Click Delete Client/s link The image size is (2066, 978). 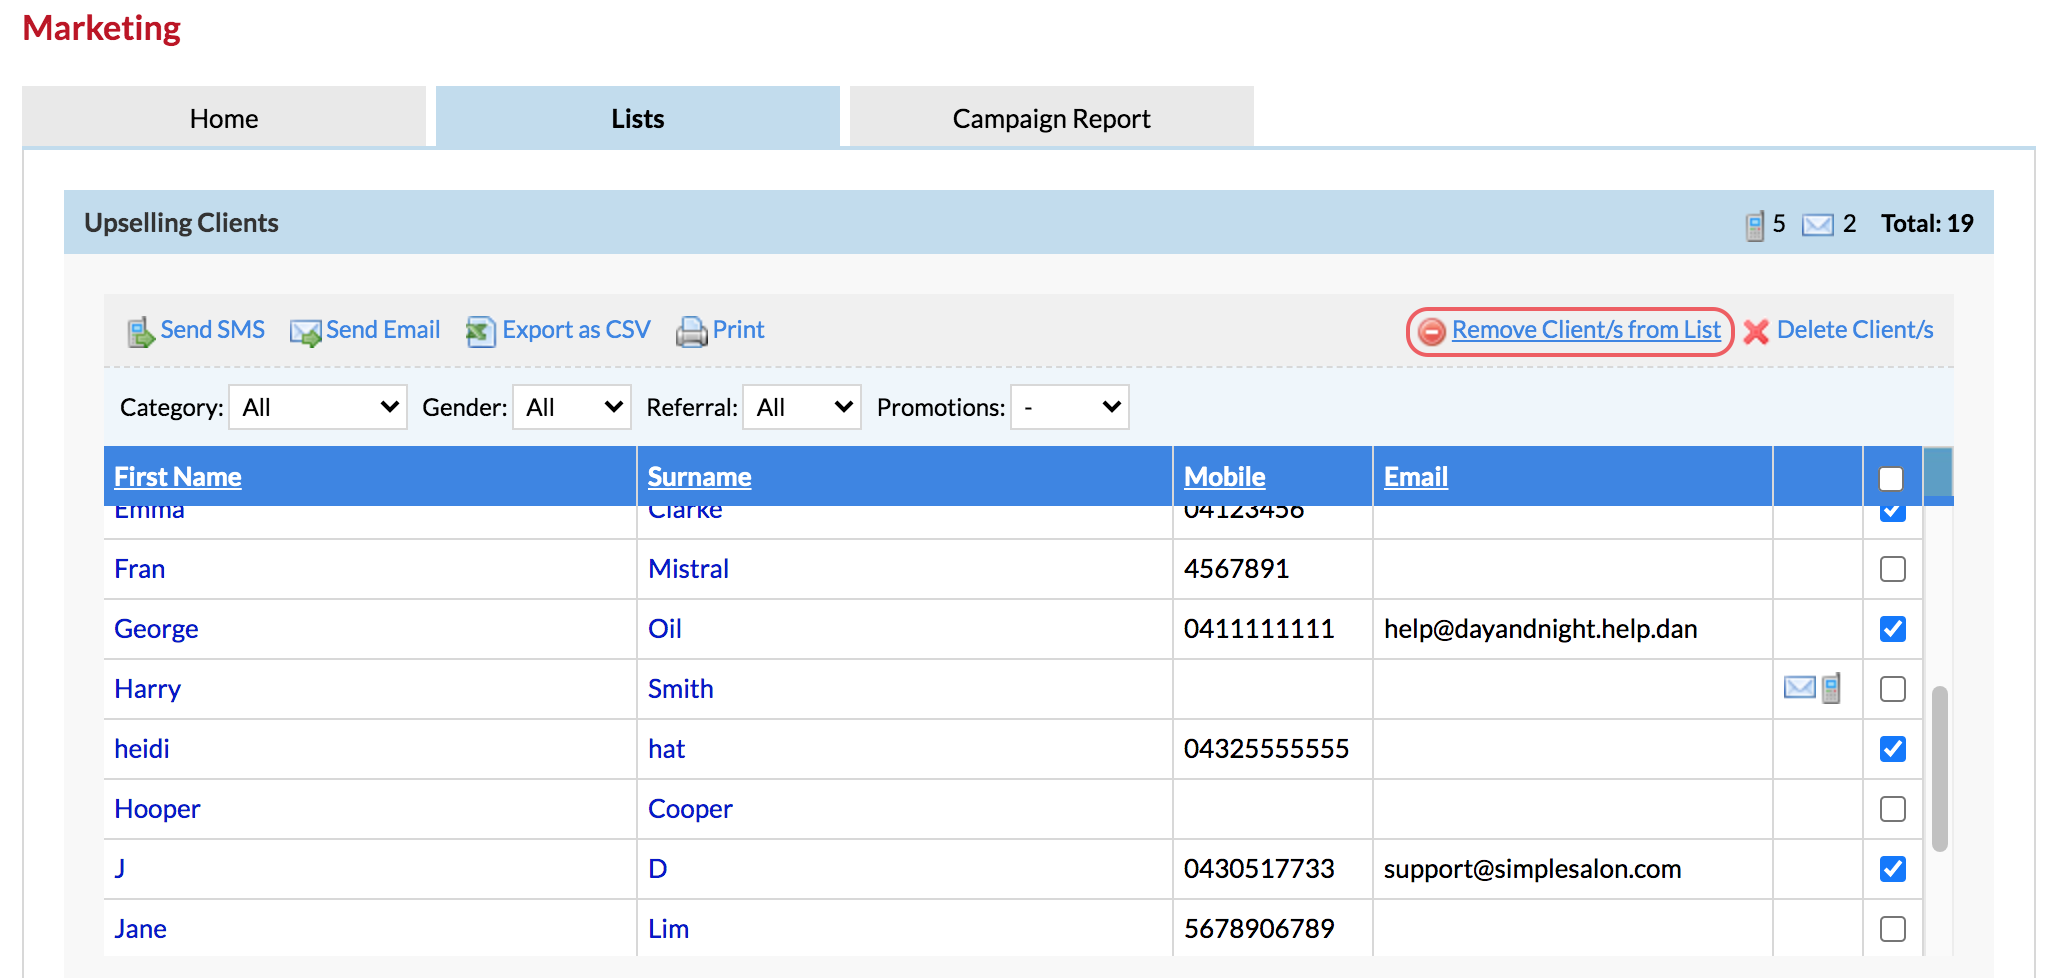tap(1855, 330)
